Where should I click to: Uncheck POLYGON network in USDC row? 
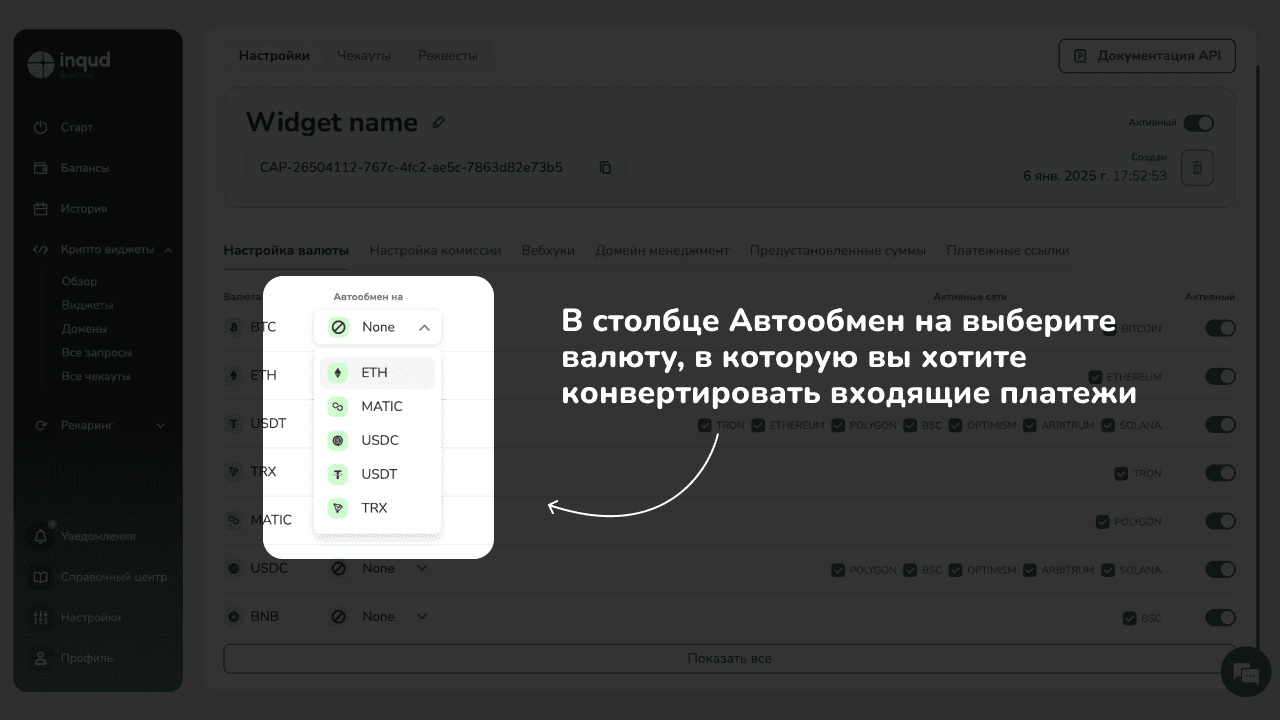(x=838, y=570)
